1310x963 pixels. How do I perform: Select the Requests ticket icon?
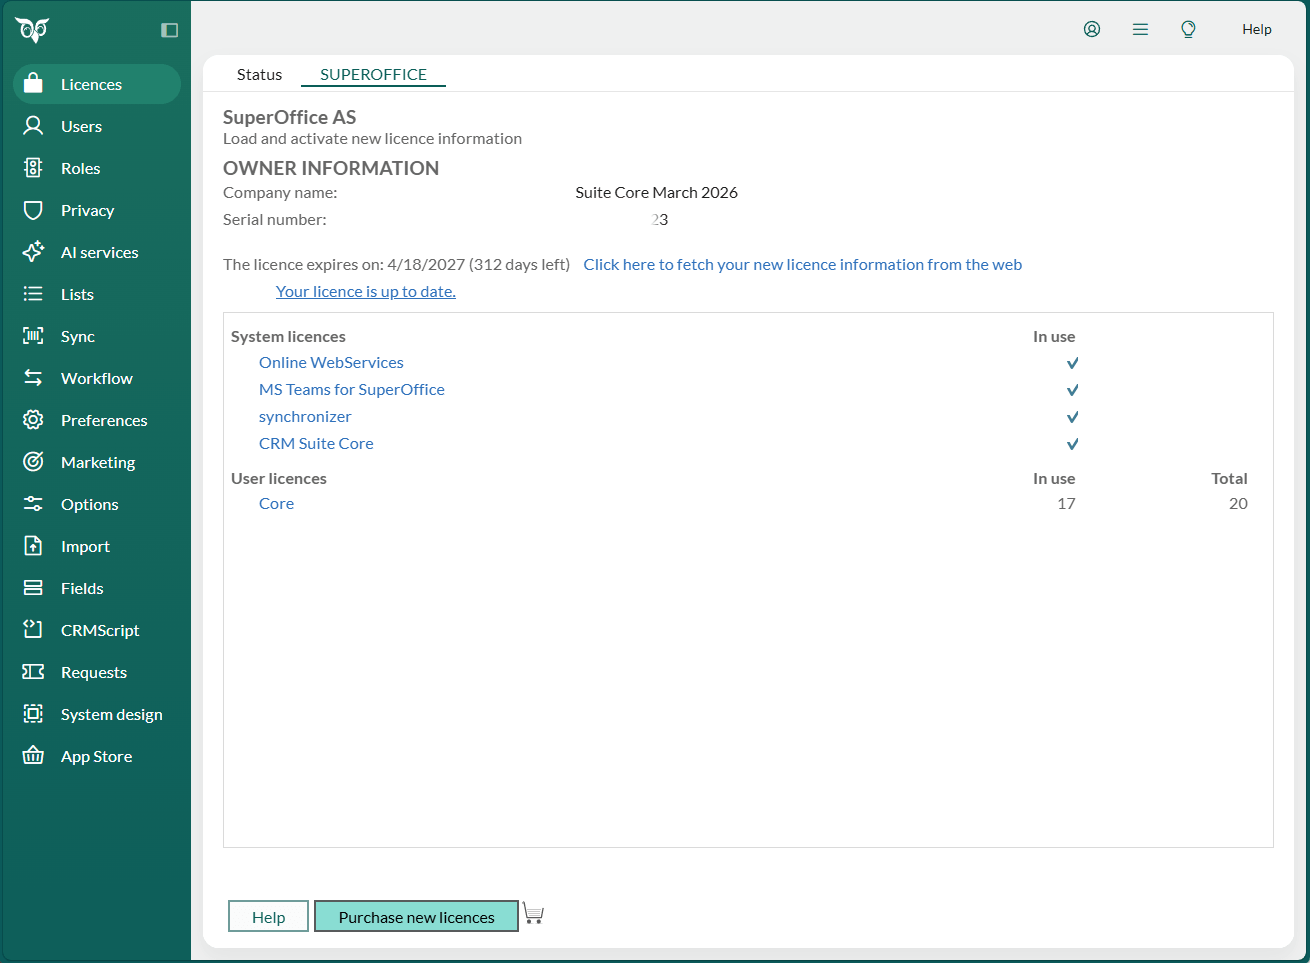point(33,672)
